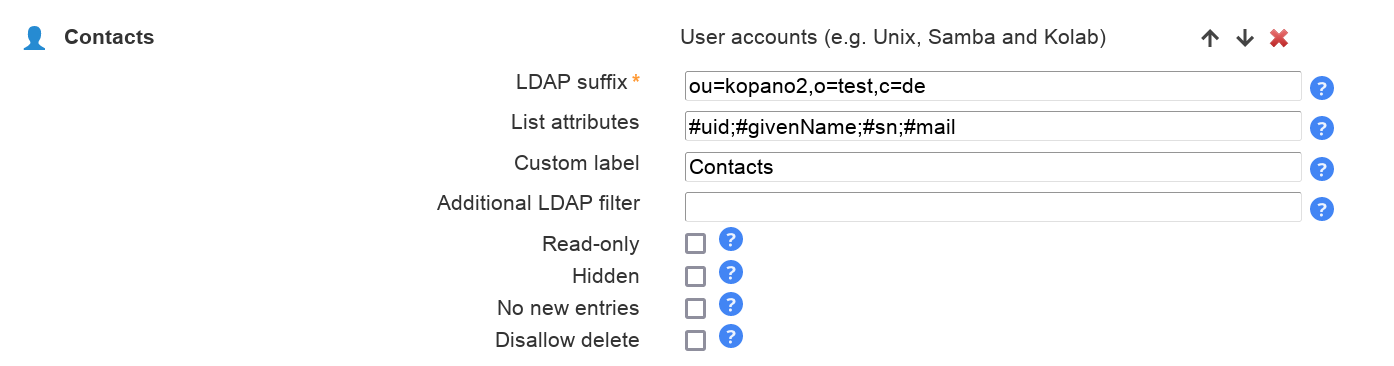This screenshot has height=366, width=1394.
Task: Open help next to Hidden checkbox
Action: click(731, 272)
